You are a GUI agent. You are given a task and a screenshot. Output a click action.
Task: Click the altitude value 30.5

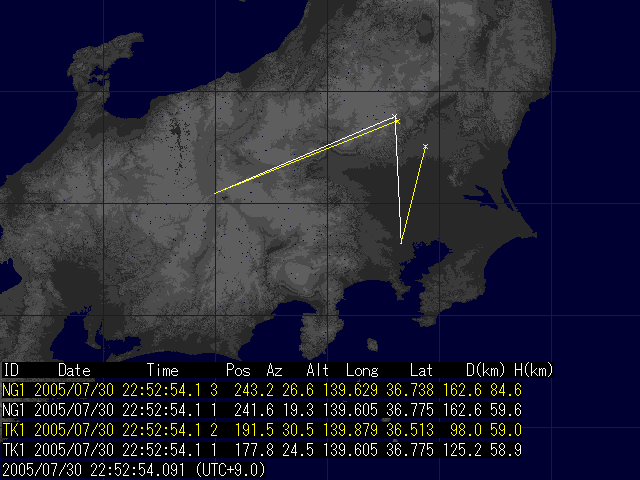tap(319, 430)
